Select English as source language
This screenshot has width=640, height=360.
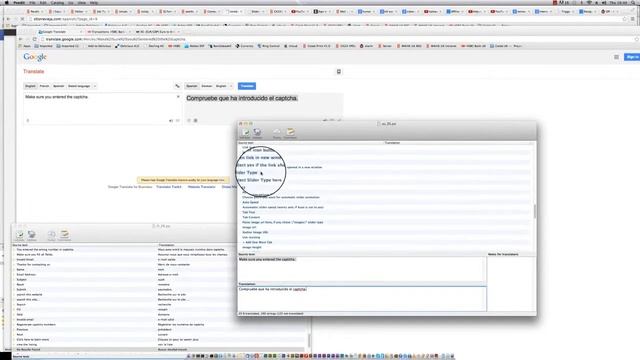(x=30, y=86)
